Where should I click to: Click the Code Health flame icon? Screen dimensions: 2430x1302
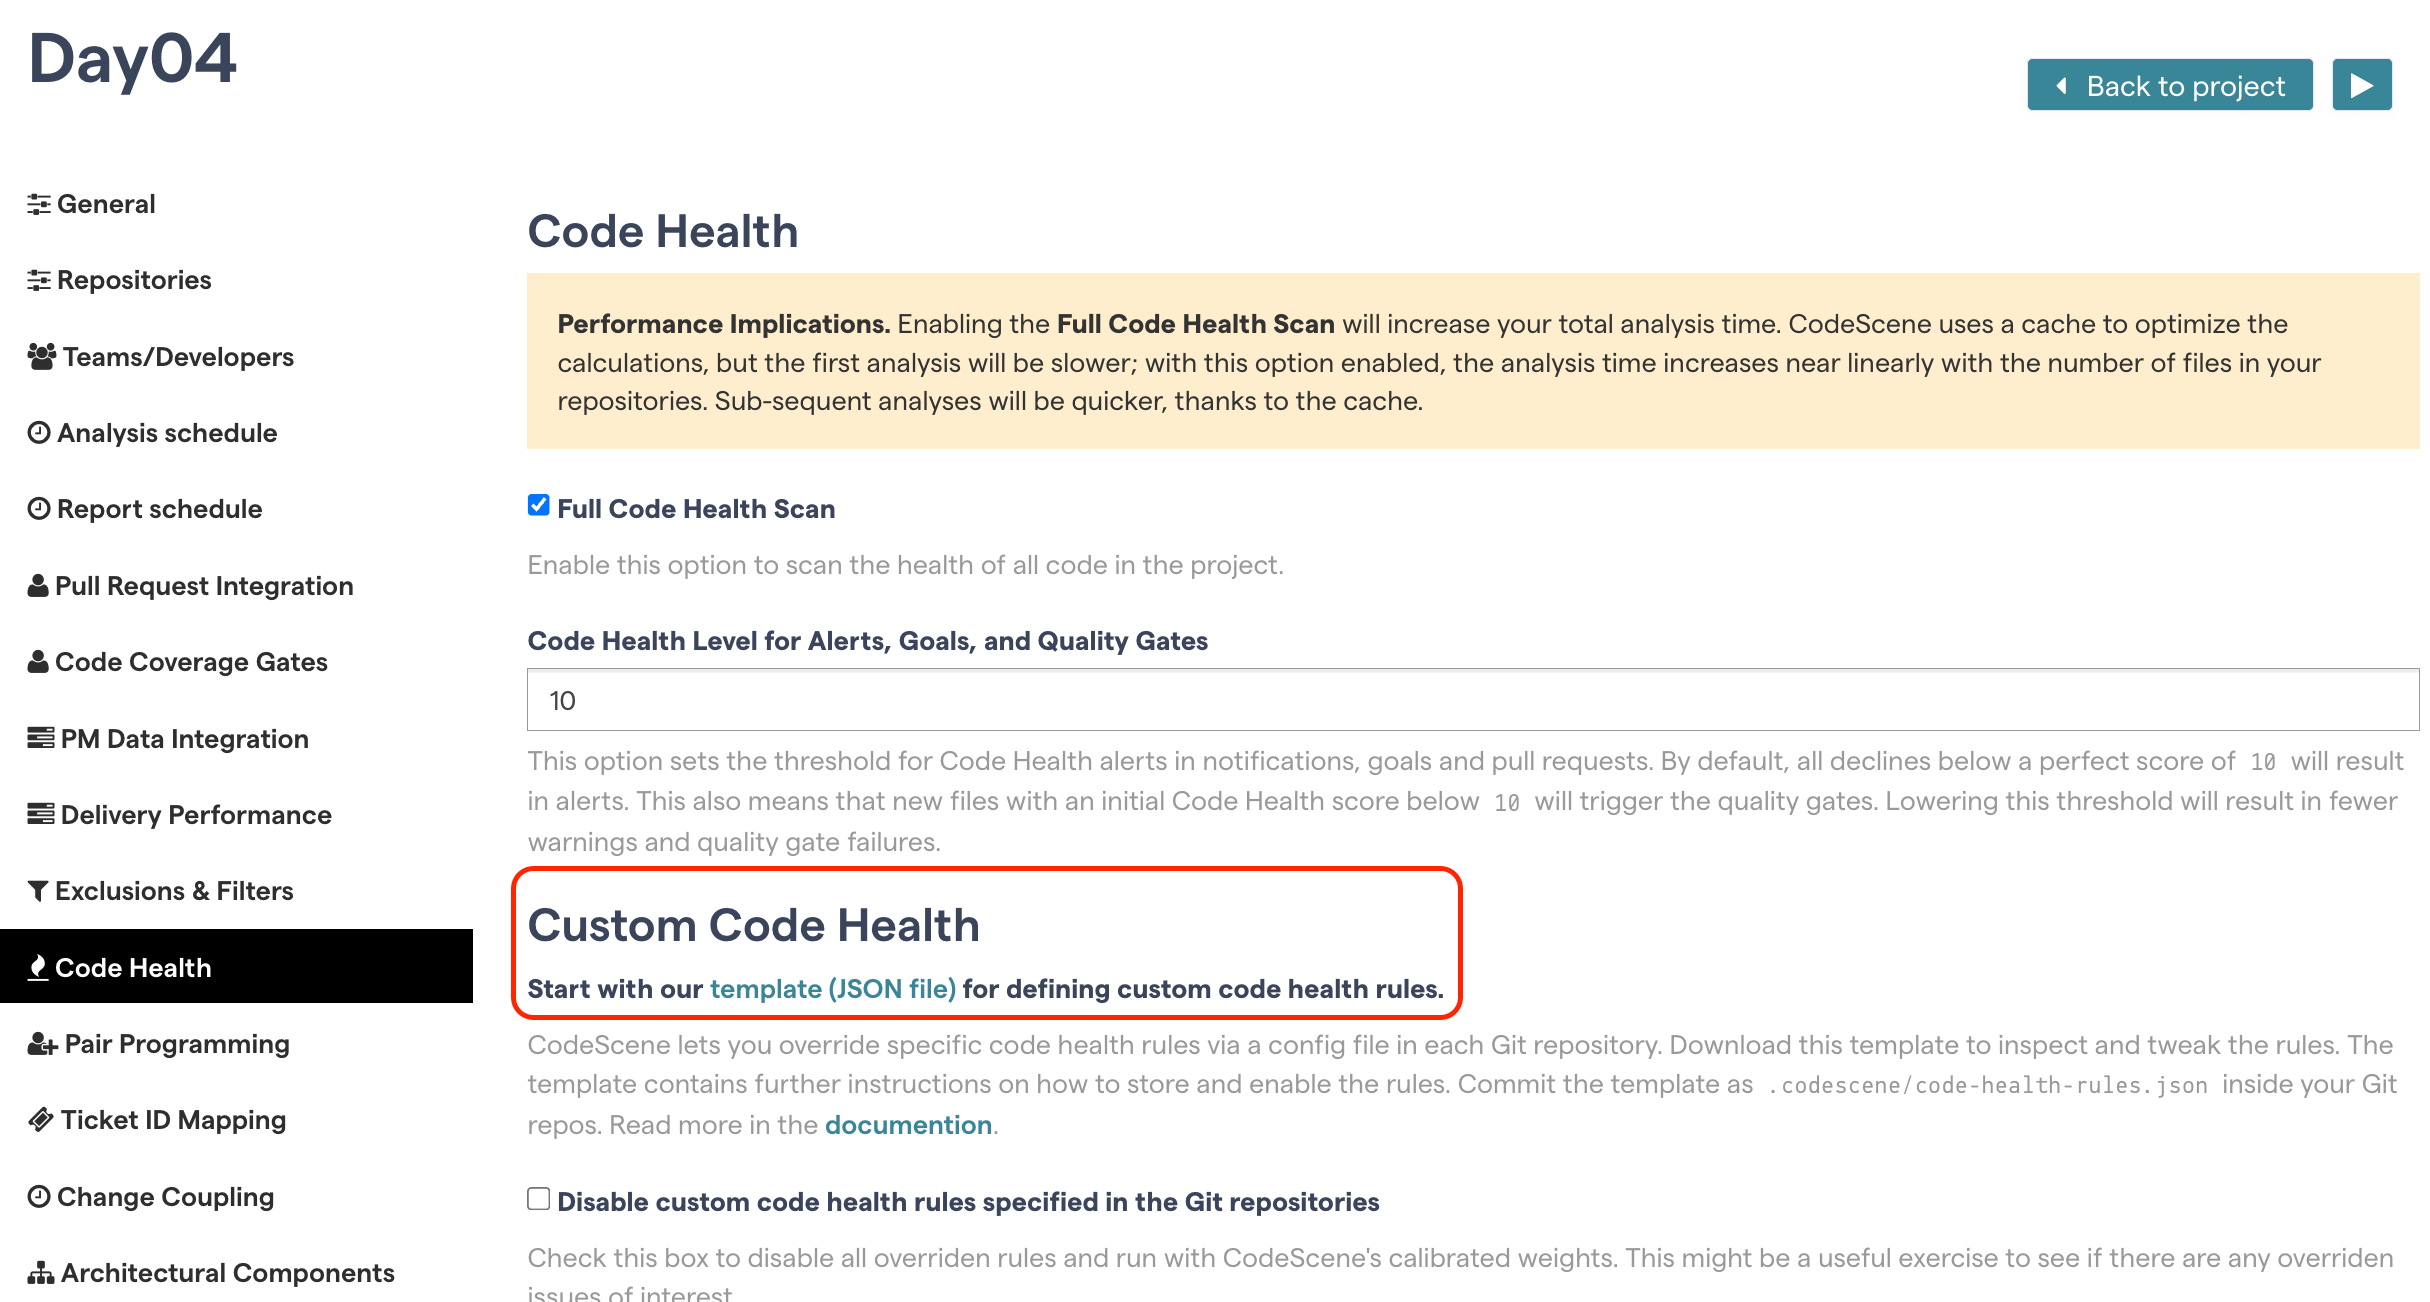tap(38, 968)
